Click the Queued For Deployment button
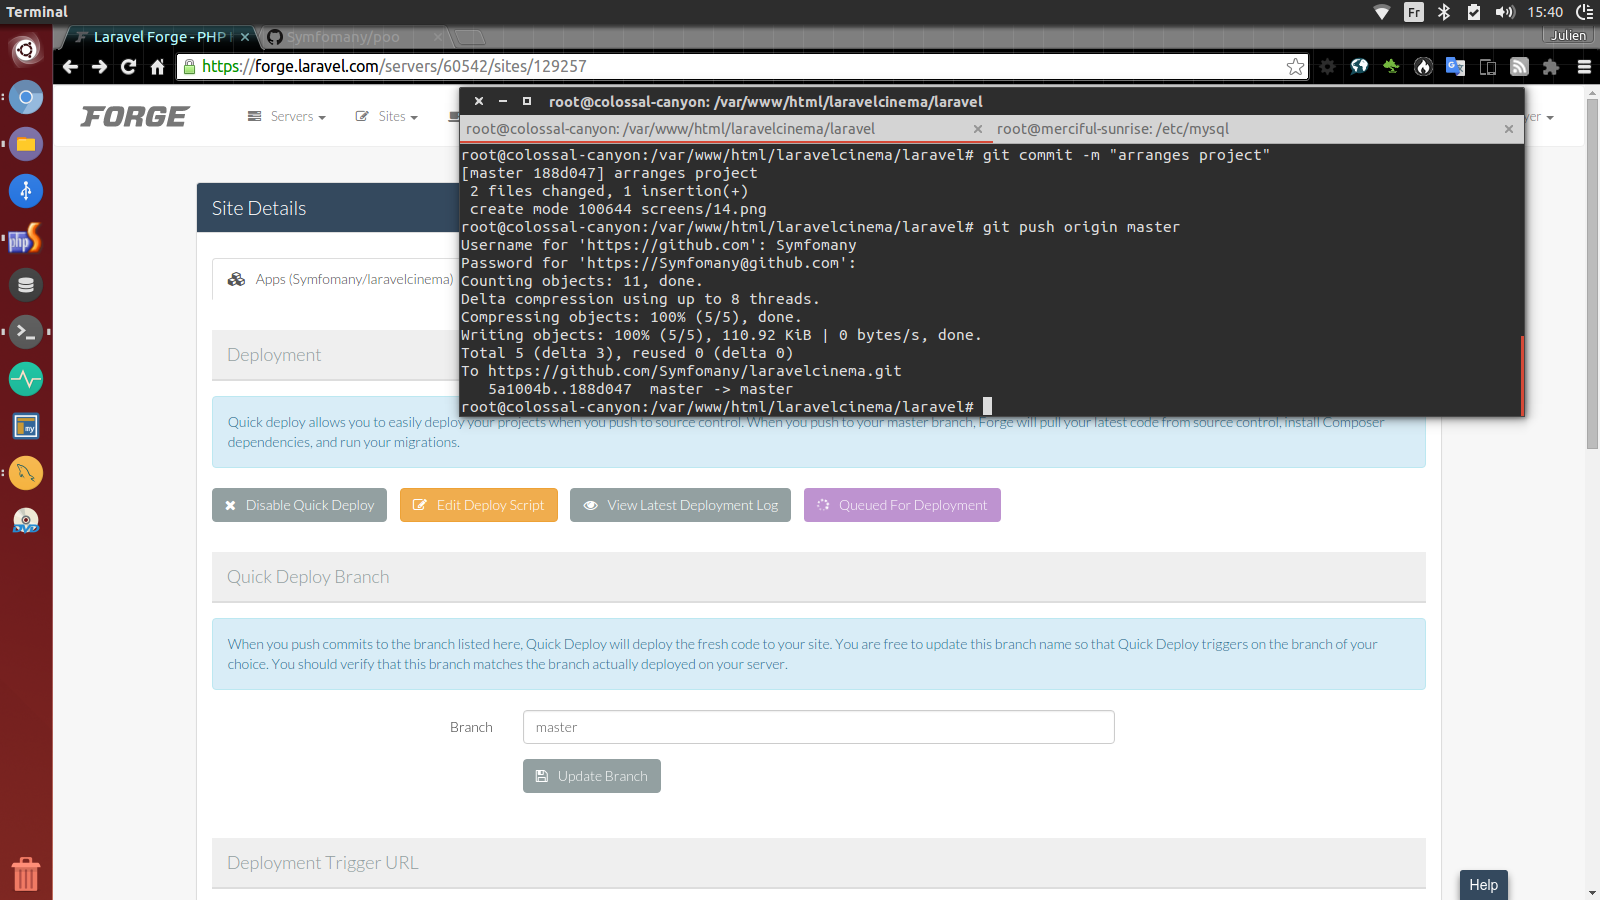1600x900 pixels. click(x=902, y=505)
